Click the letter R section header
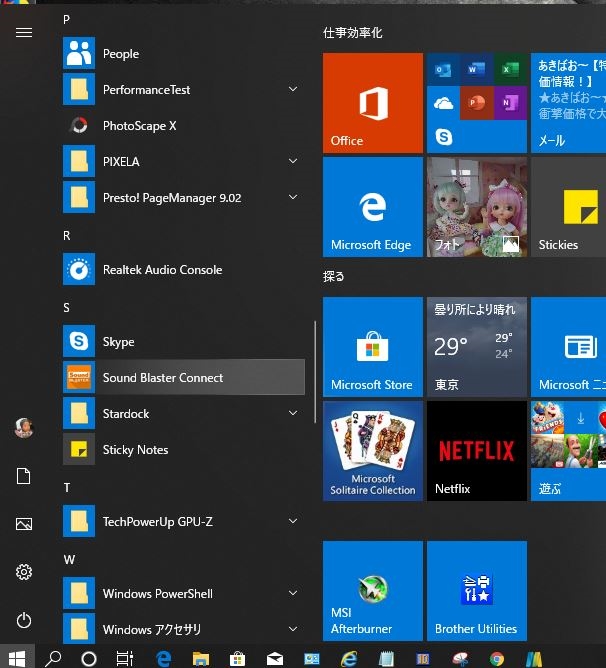 coord(66,236)
